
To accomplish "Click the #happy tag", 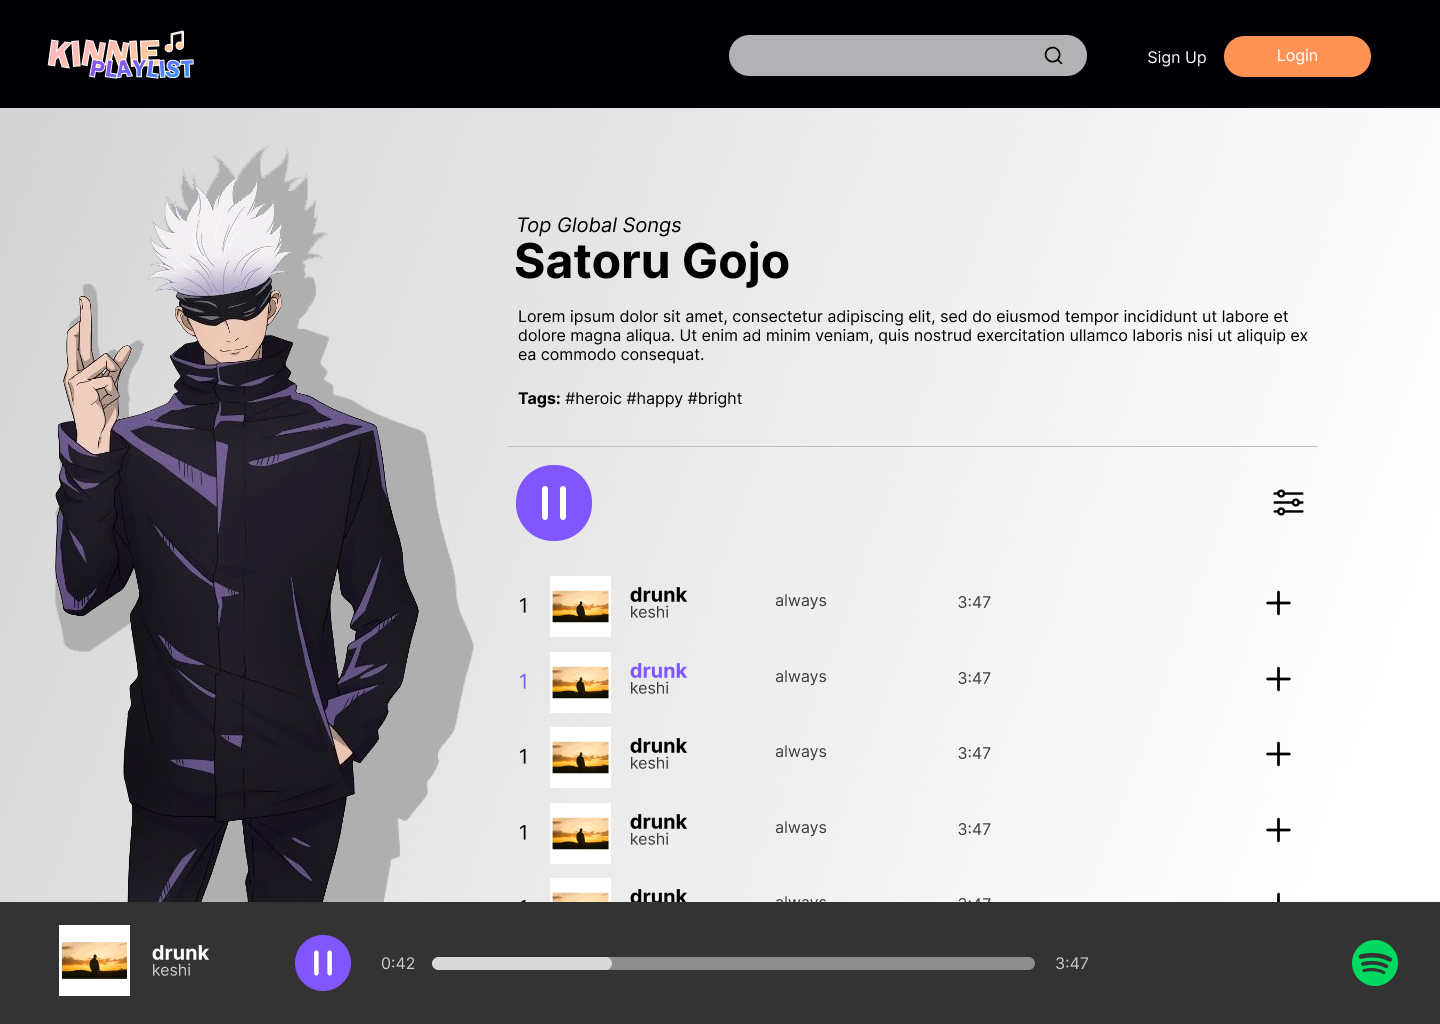I will [654, 398].
